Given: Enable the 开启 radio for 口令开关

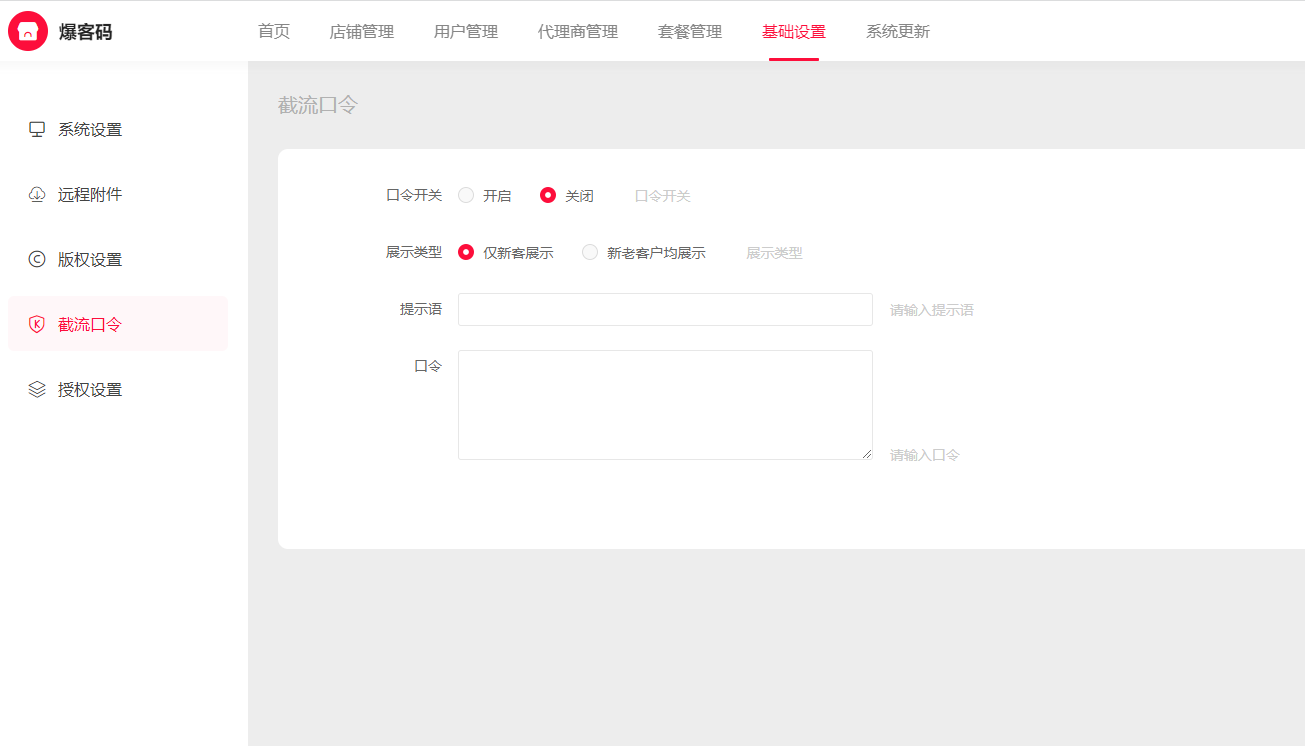Looking at the screenshot, I should click(x=466, y=195).
